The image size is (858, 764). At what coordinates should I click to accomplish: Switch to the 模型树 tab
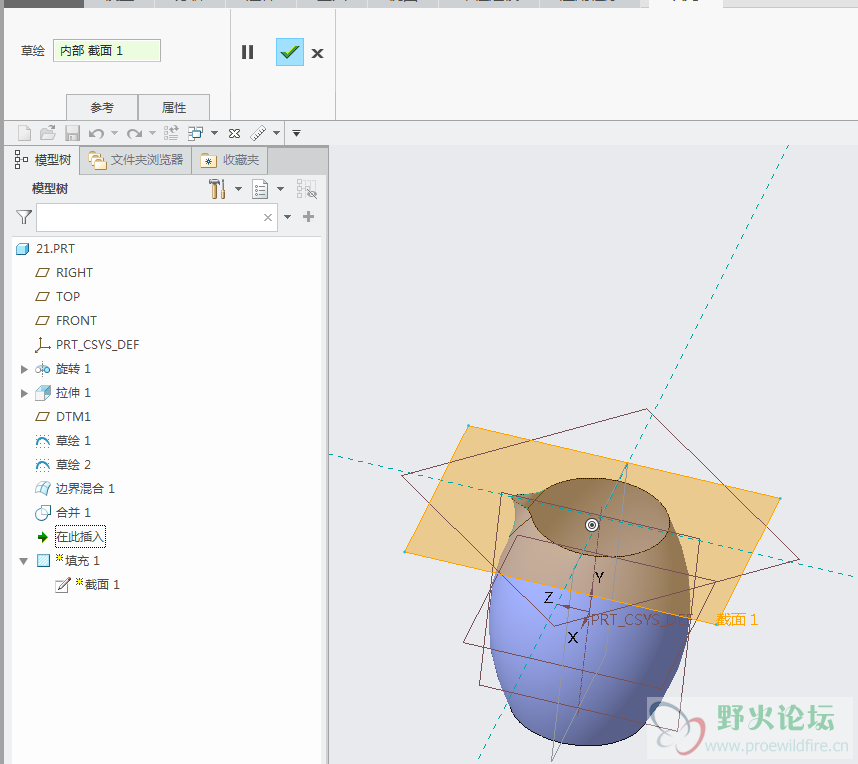[x=43, y=160]
